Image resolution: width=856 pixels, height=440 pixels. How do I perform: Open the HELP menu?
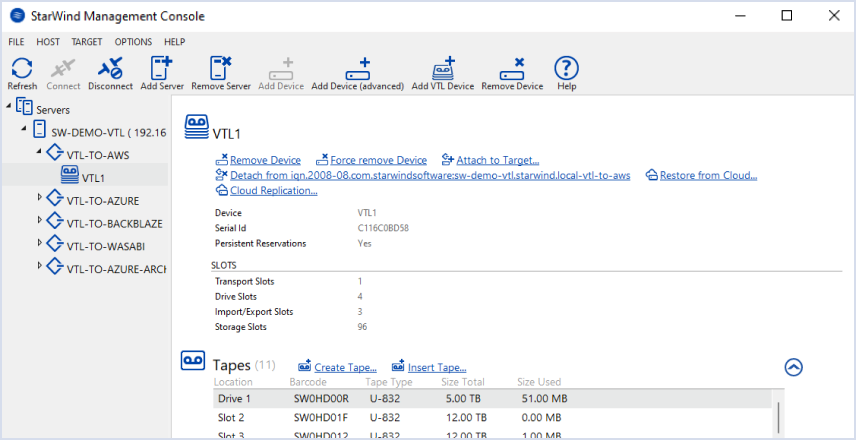pyautogui.click(x=175, y=42)
